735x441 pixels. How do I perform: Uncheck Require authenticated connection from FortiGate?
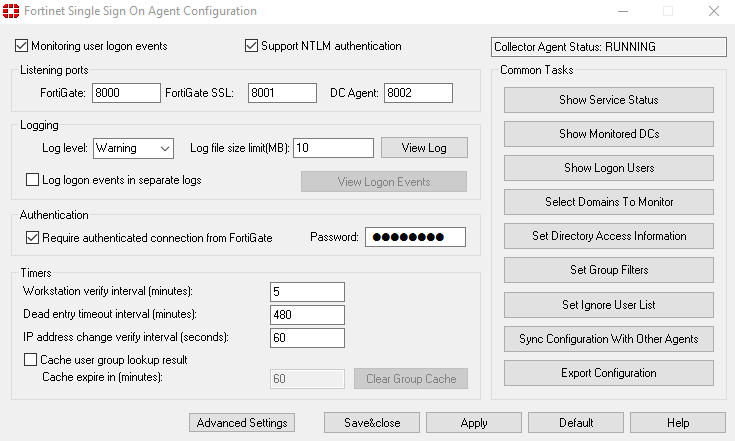[x=32, y=238]
